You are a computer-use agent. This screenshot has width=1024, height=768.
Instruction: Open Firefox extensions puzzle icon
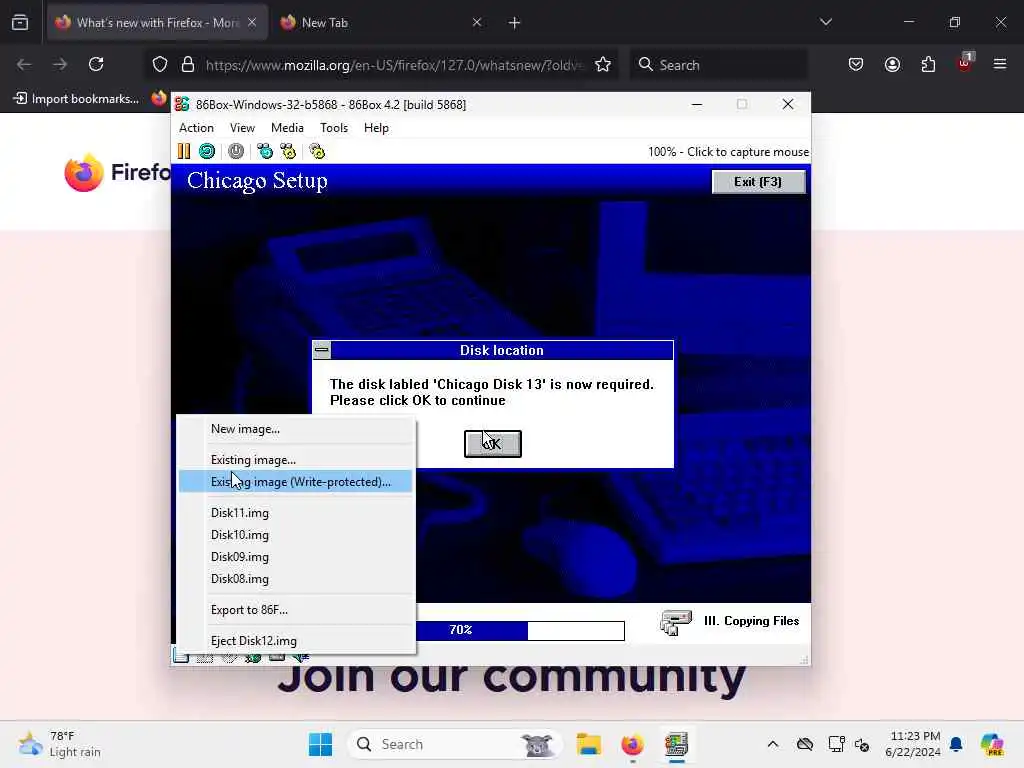point(928,64)
